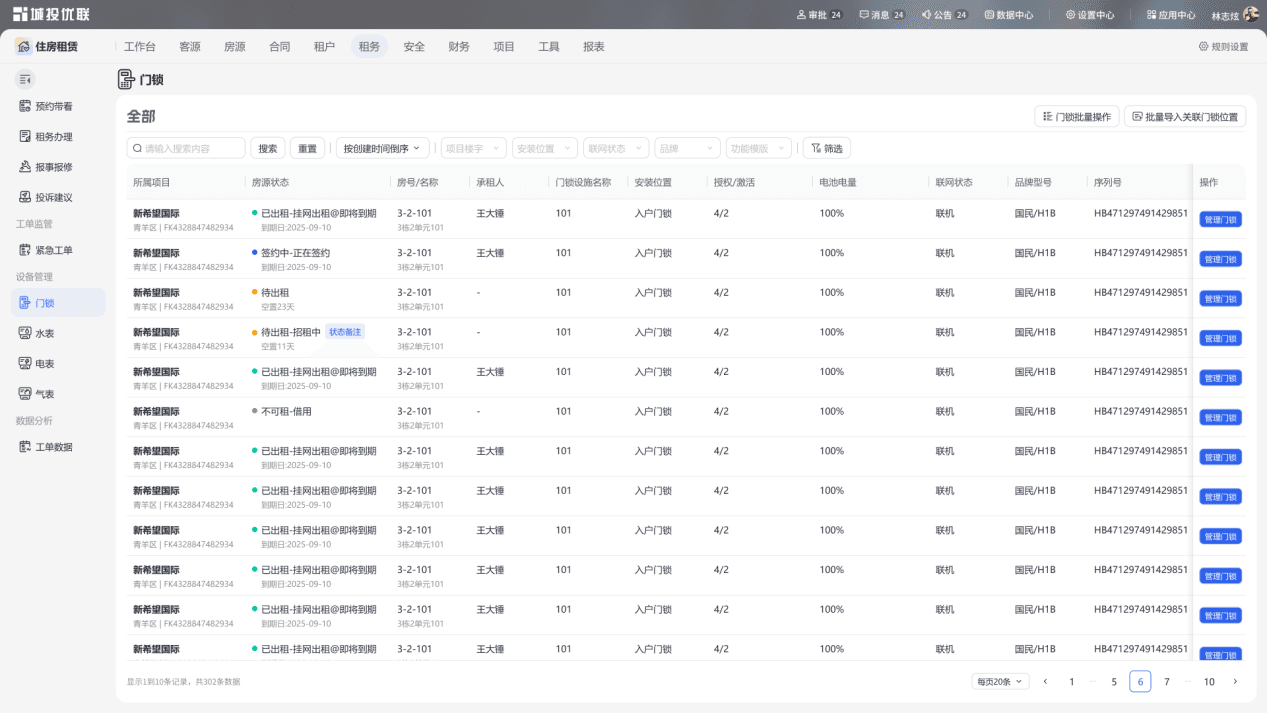Viewport: 1267px width, 713px height.
Task: Go to page 10
Action: 1209,682
